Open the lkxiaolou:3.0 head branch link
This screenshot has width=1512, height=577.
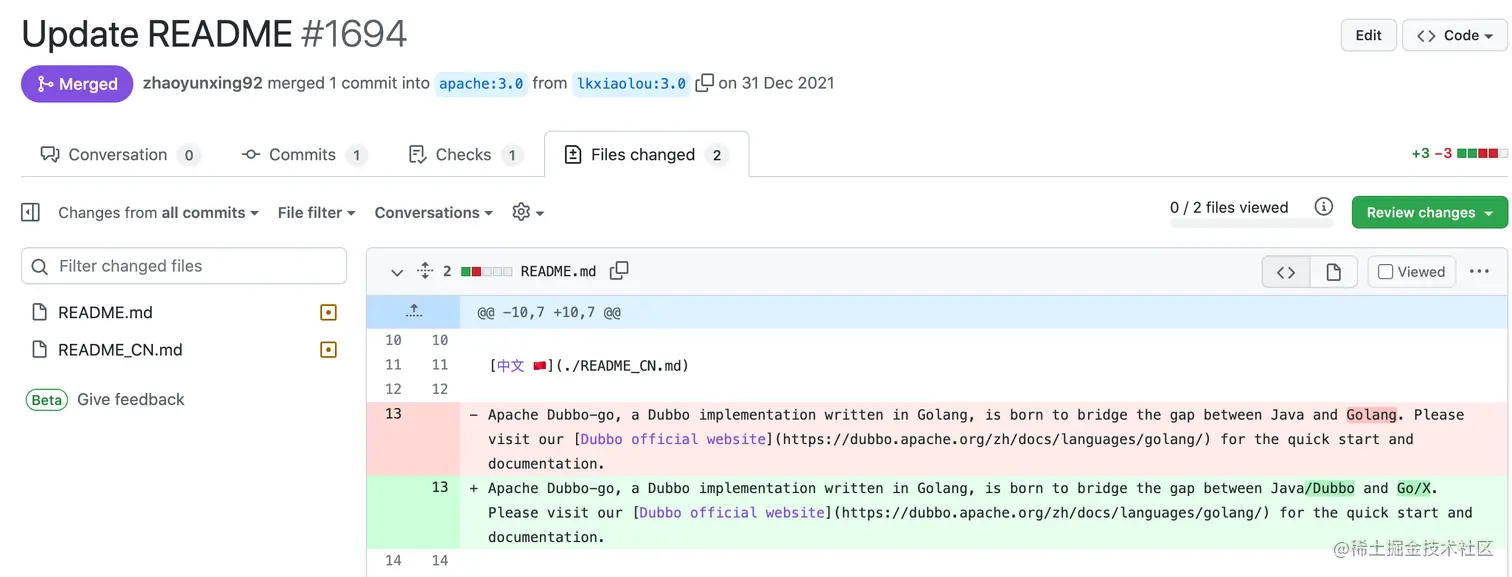[x=631, y=84]
